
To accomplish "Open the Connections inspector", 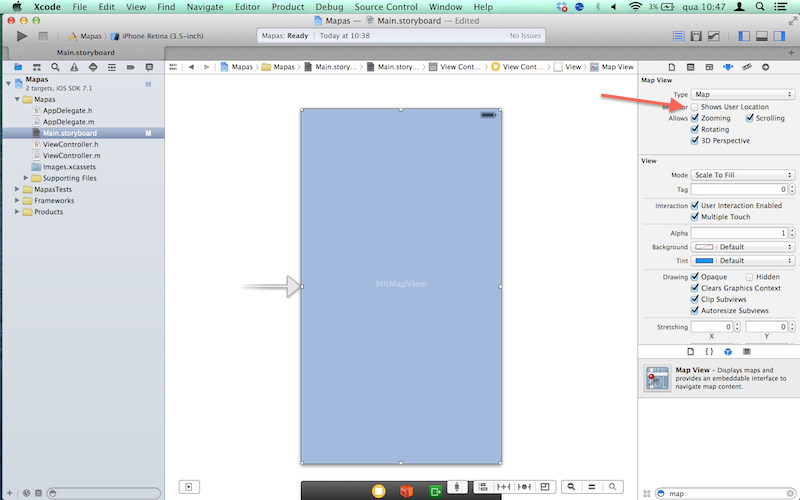I will pos(765,67).
